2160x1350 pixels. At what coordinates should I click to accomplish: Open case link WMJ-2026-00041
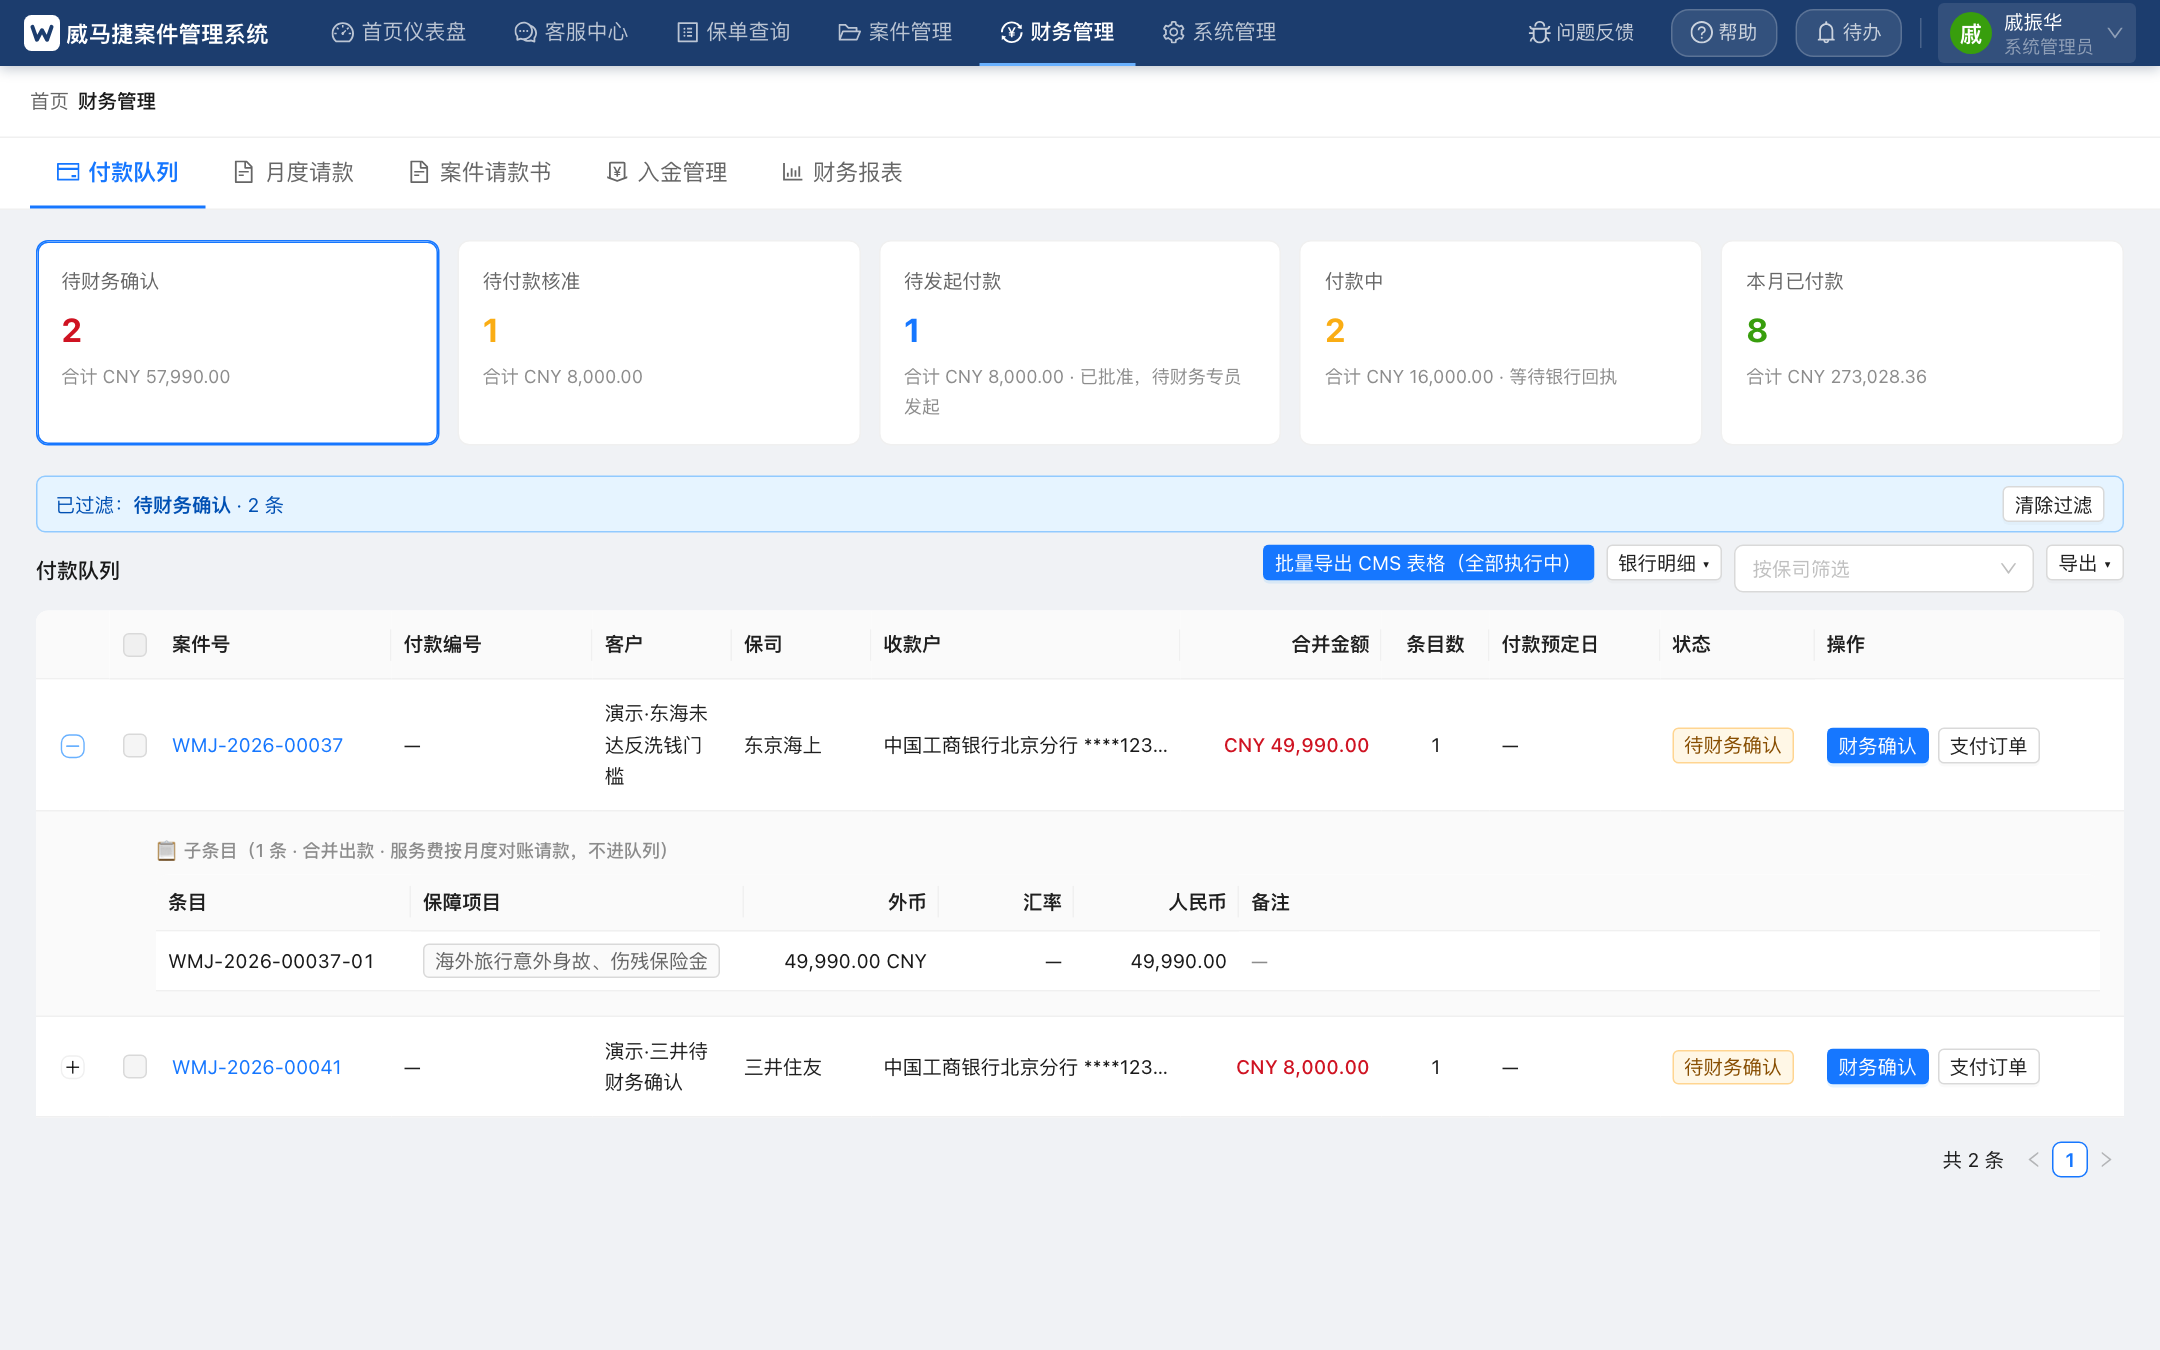click(257, 1067)
